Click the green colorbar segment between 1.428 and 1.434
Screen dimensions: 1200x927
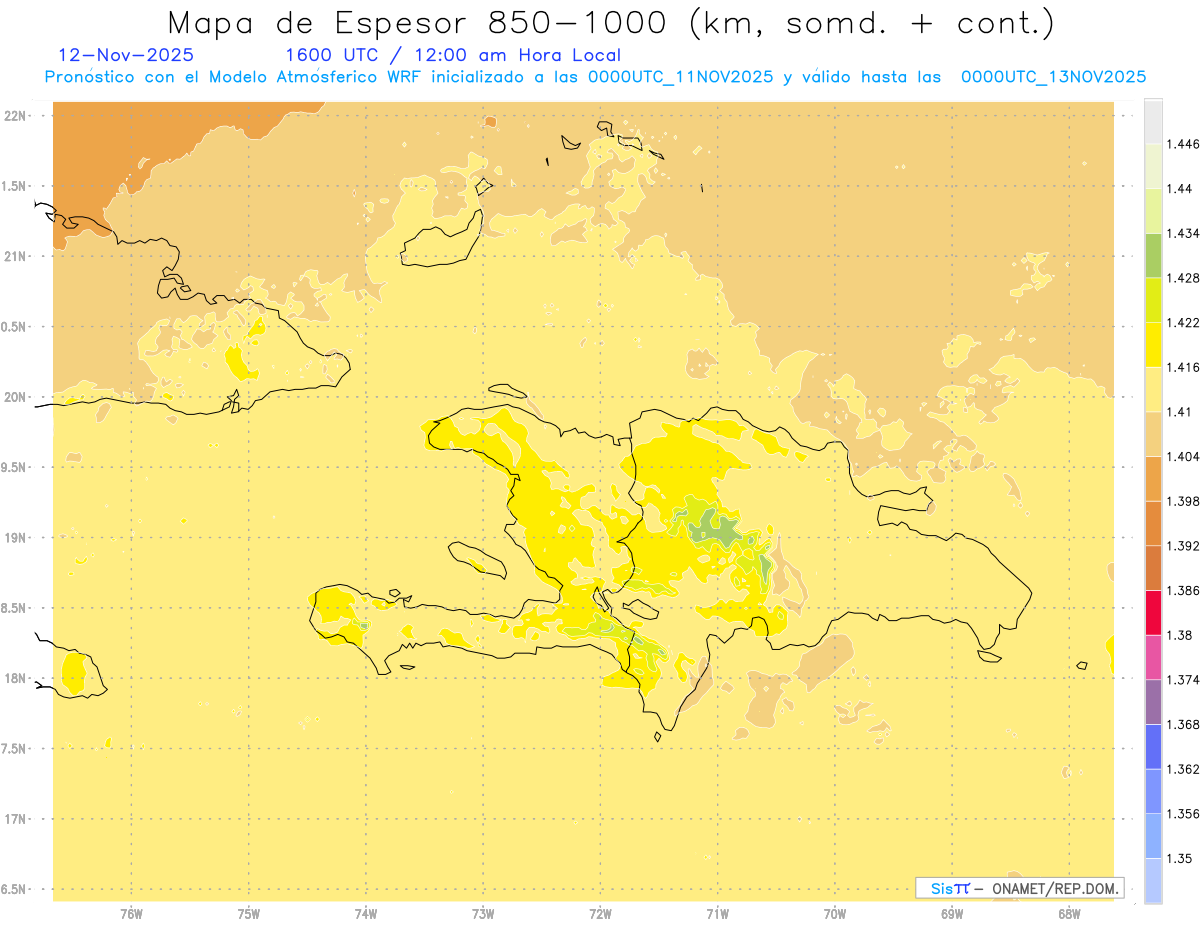coord(1153,255)
